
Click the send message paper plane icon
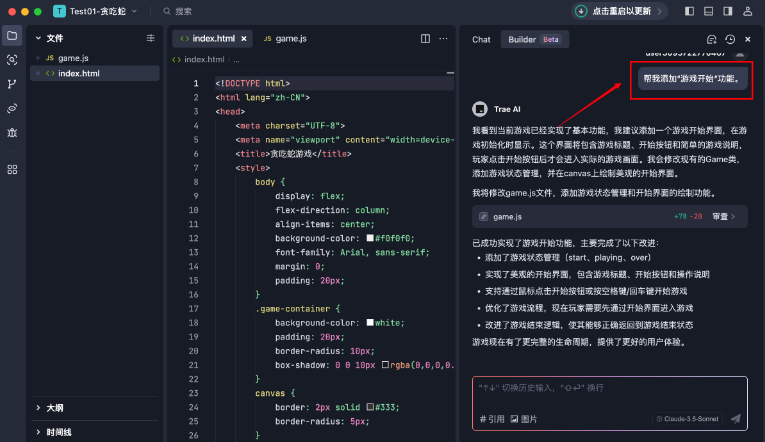point(735,419)
